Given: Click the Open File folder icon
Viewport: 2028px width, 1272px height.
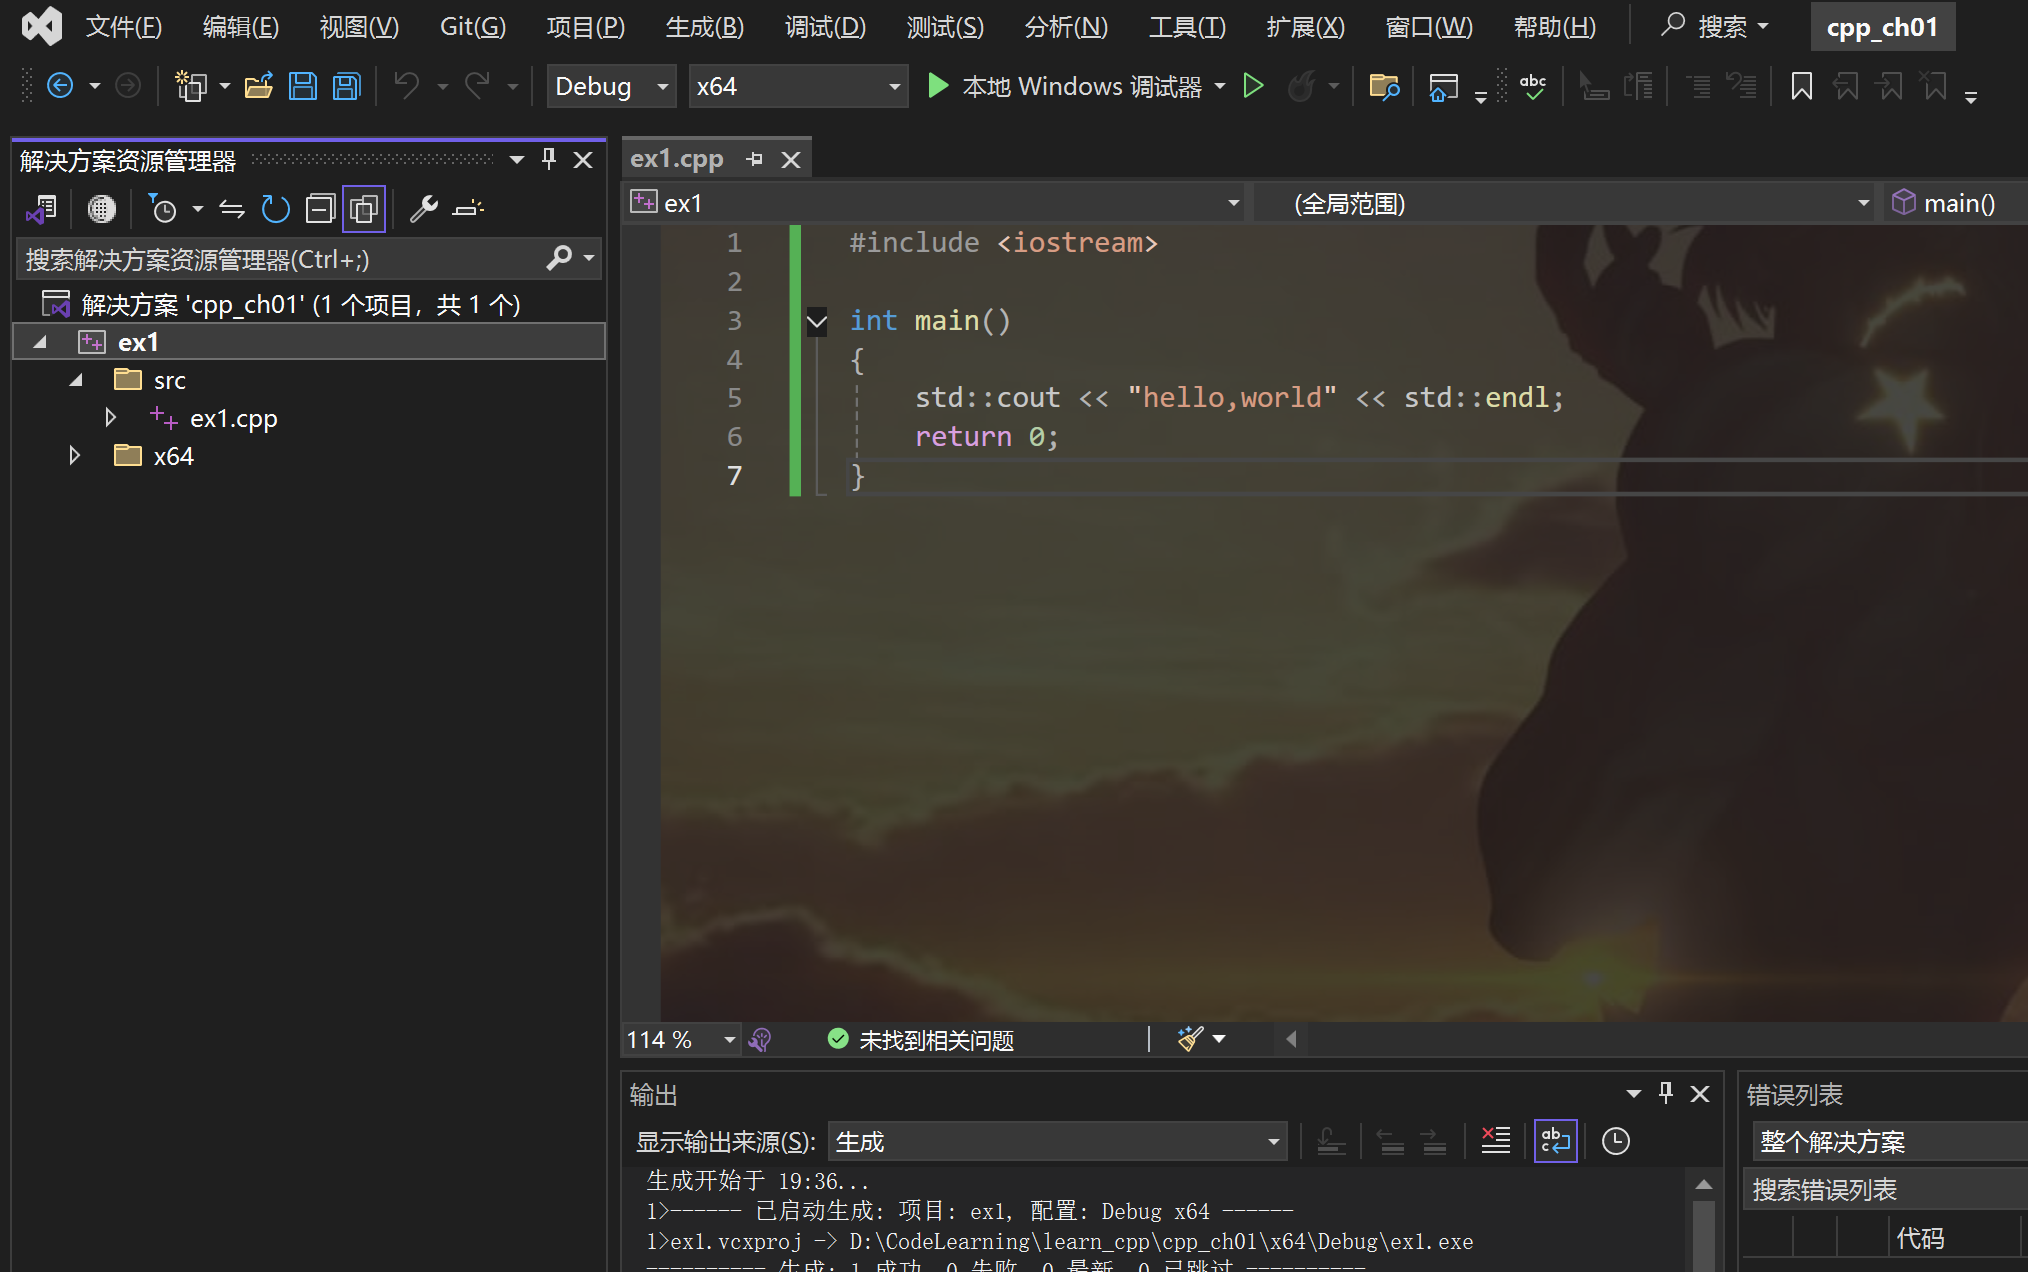Looking at the screenshot, I should [259, 87].
